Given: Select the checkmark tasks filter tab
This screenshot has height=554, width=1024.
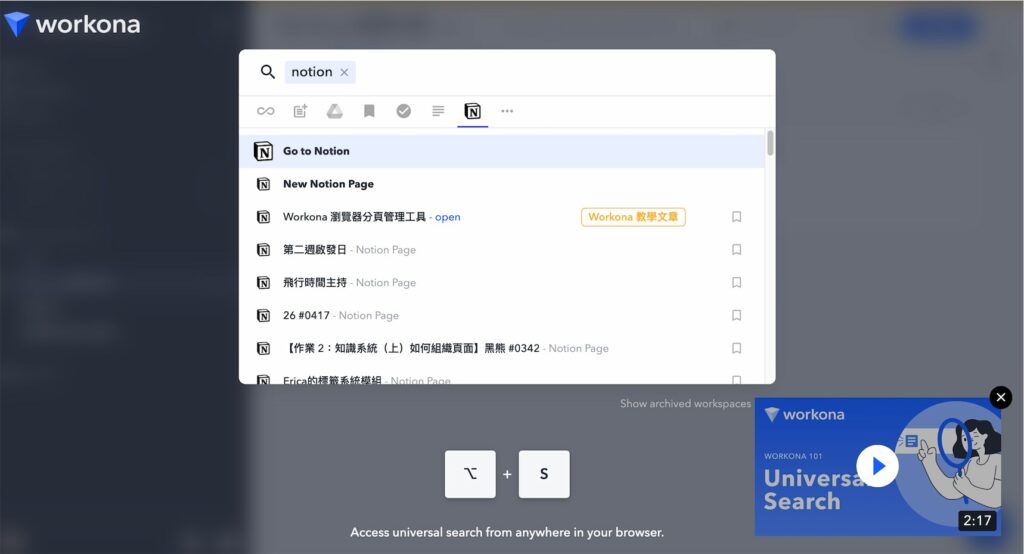Looking at the screenshot, I should [x=404, y=111].
